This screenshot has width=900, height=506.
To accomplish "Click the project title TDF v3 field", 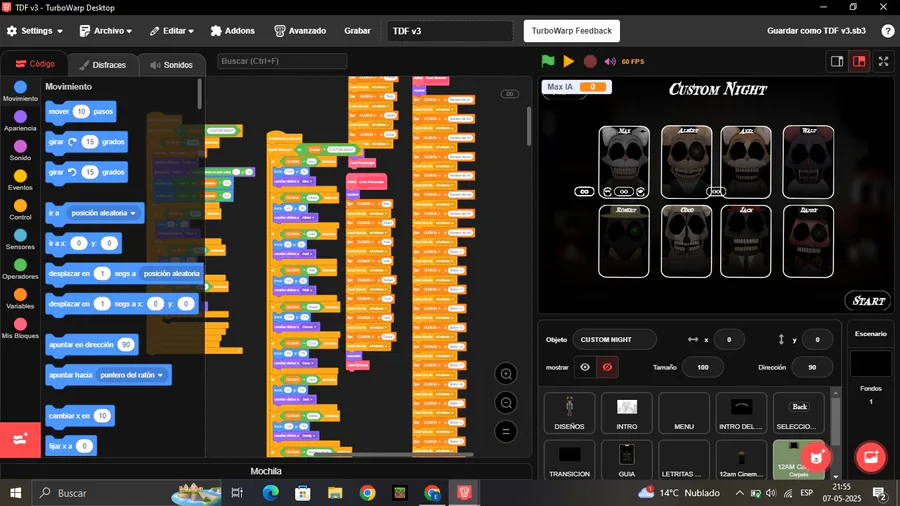I will (450, 31).
